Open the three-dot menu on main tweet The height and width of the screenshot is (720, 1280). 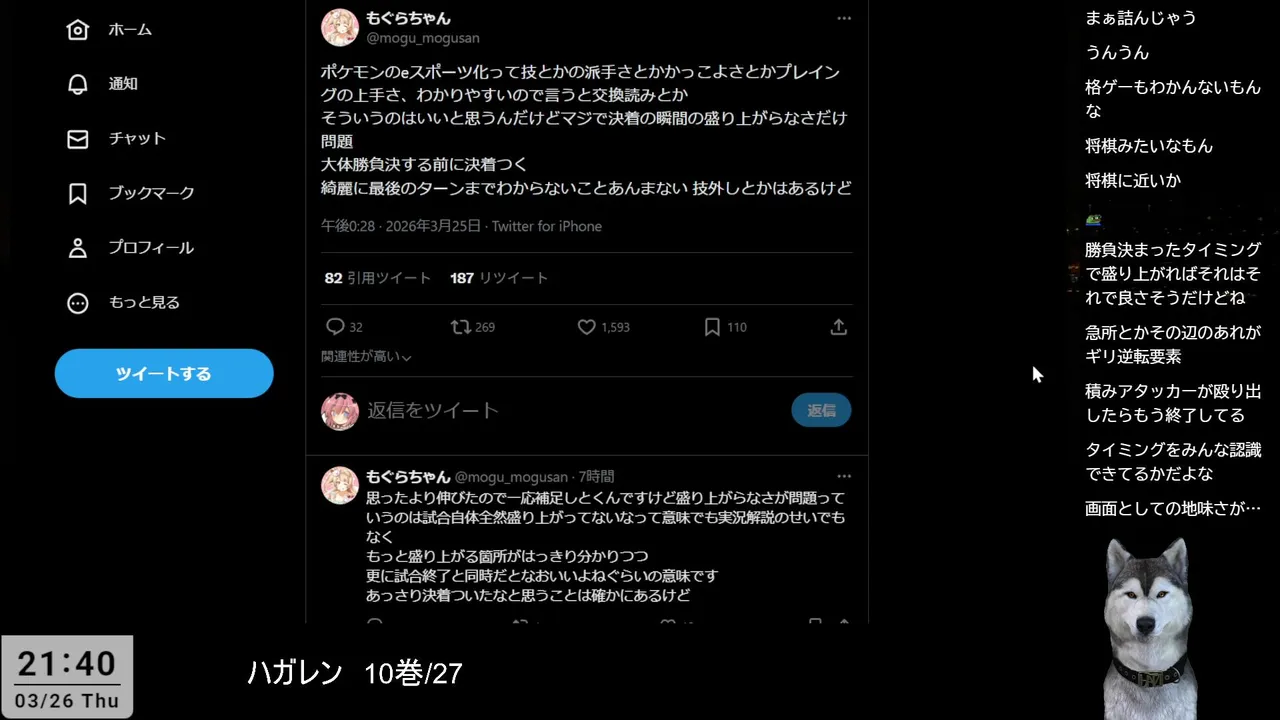(x=844, y=18)
